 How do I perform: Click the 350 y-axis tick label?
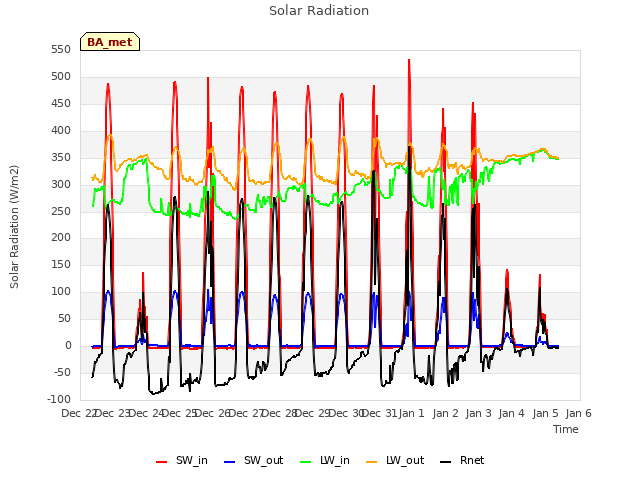(61, 158)
